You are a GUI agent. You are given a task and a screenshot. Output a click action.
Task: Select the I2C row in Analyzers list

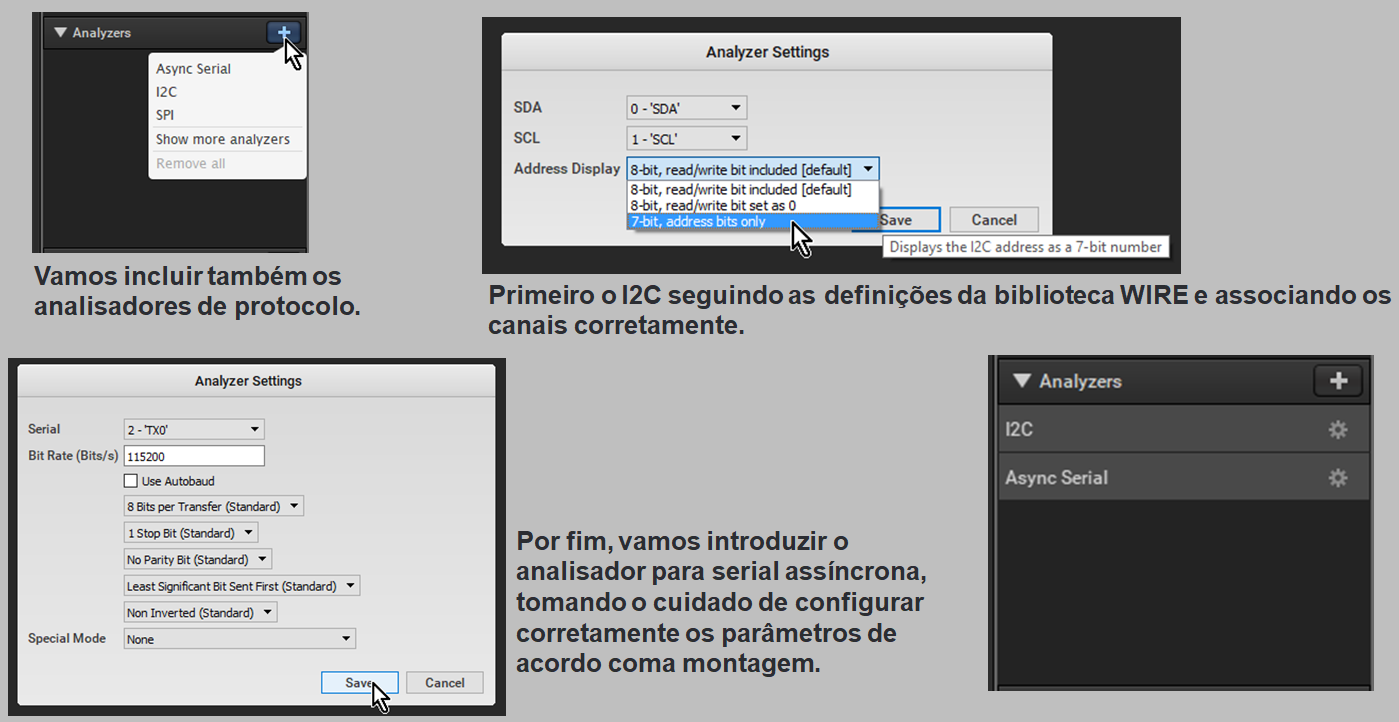coord(1183,430)
